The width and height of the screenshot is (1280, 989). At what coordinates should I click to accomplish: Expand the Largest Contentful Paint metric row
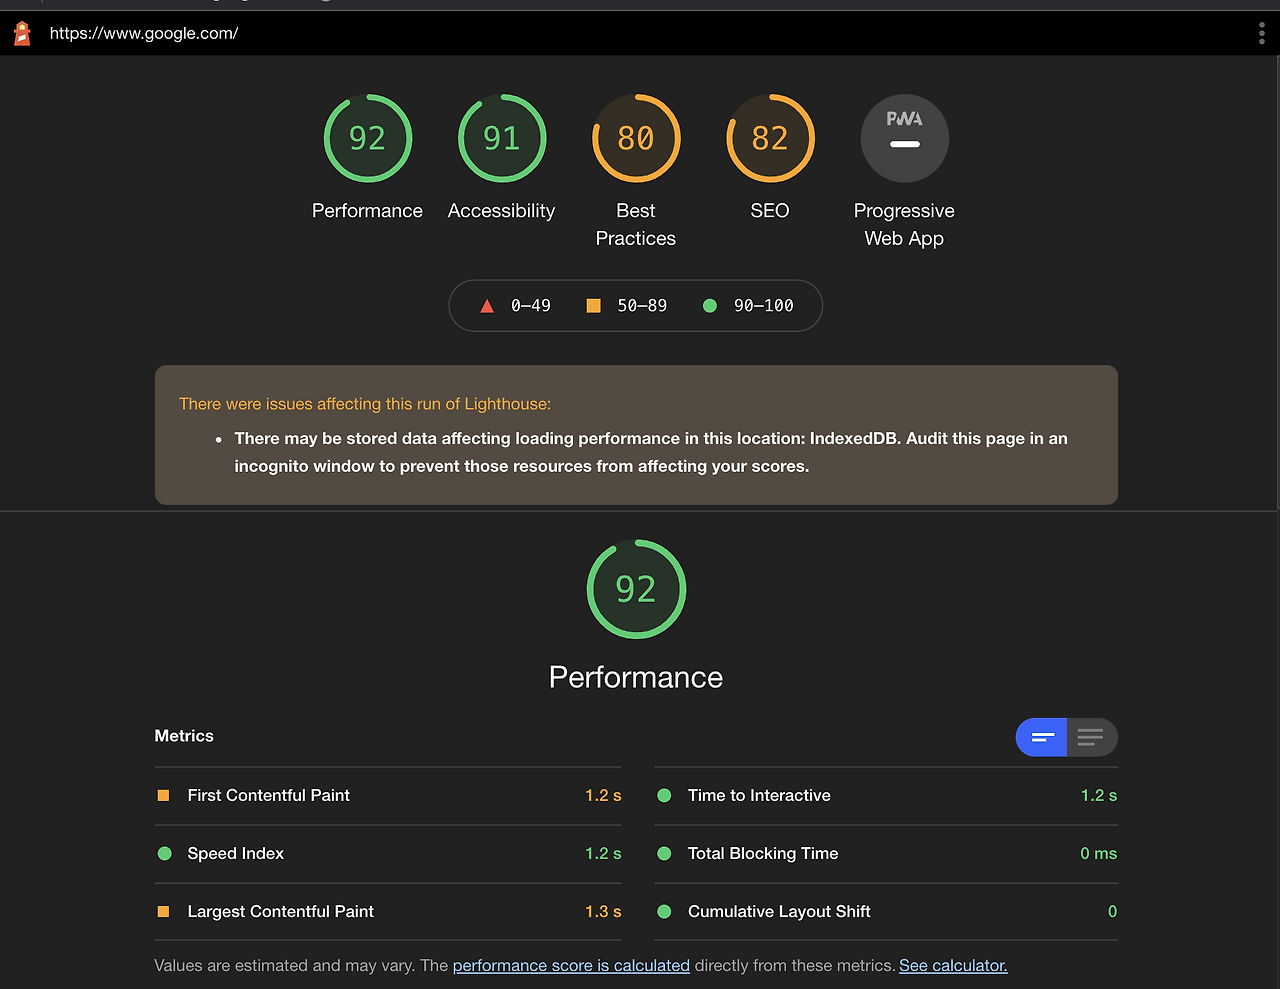click(x=388, y=912)
